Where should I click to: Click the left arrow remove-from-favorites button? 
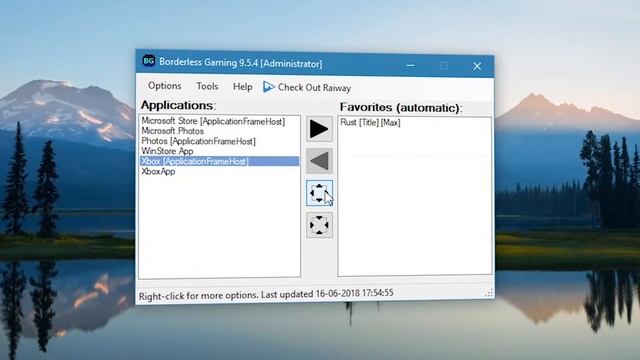319,161
